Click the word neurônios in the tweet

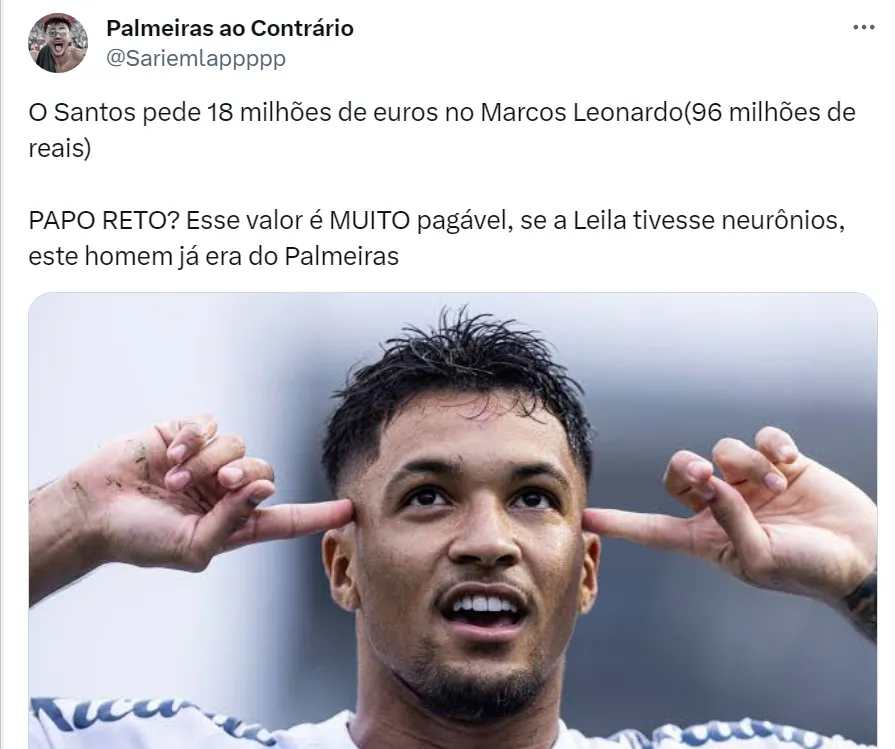pos(783,220)
